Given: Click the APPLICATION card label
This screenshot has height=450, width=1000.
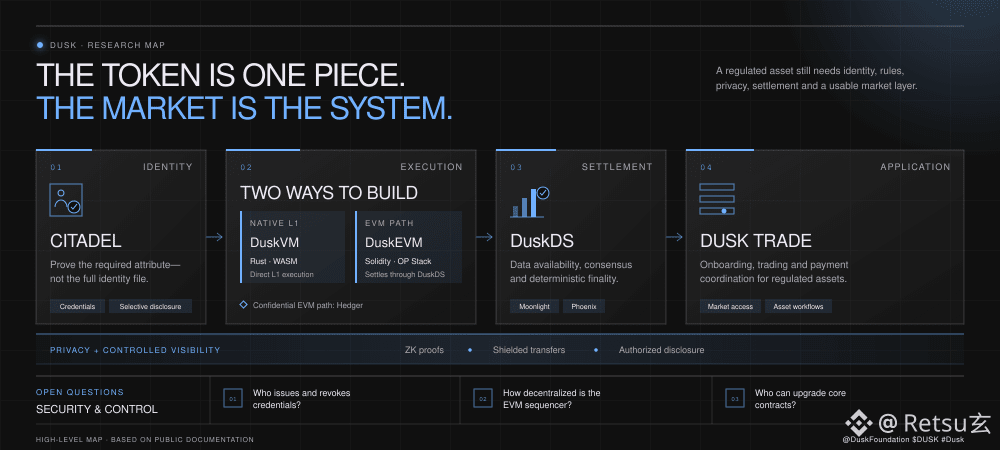Looking at the screenshot, I should click(915, 167).
